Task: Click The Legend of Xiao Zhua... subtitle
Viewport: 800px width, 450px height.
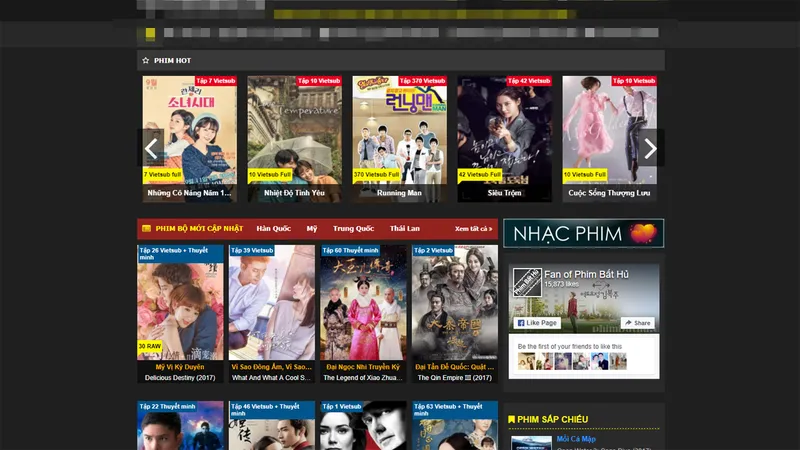Action: tap(363, 378)
